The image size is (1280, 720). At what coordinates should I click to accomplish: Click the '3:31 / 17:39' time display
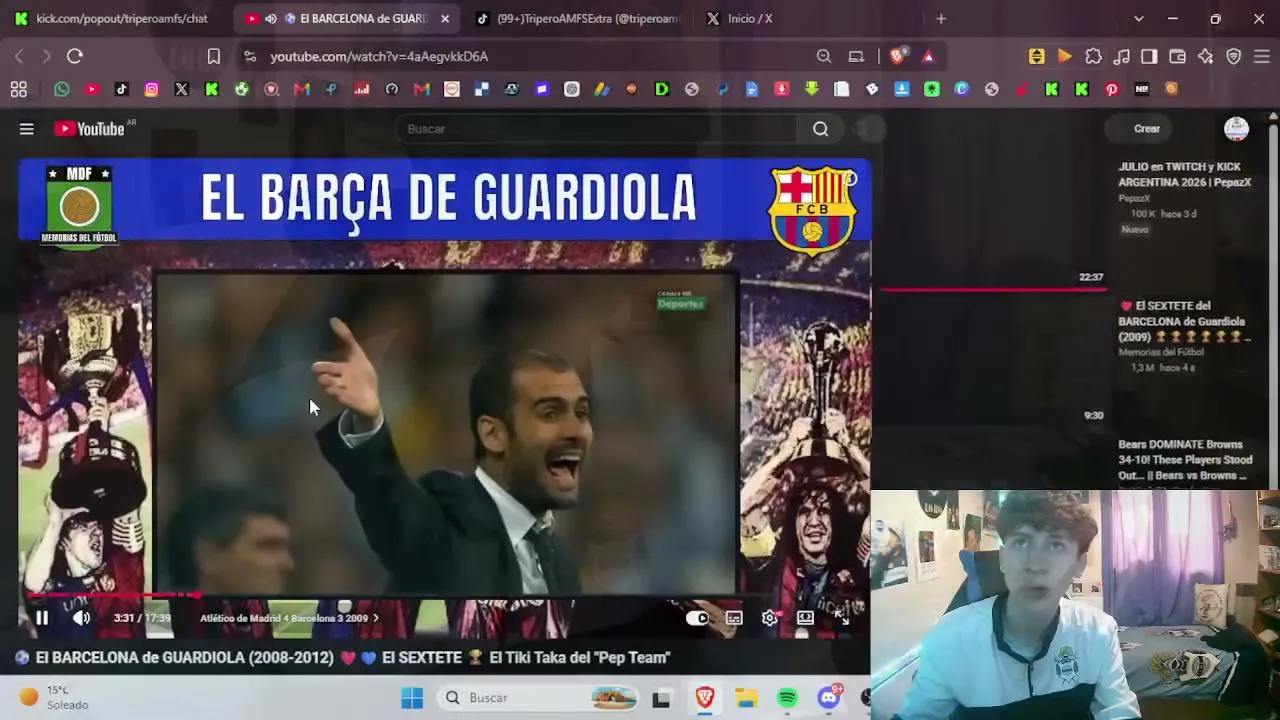point(142,618)
